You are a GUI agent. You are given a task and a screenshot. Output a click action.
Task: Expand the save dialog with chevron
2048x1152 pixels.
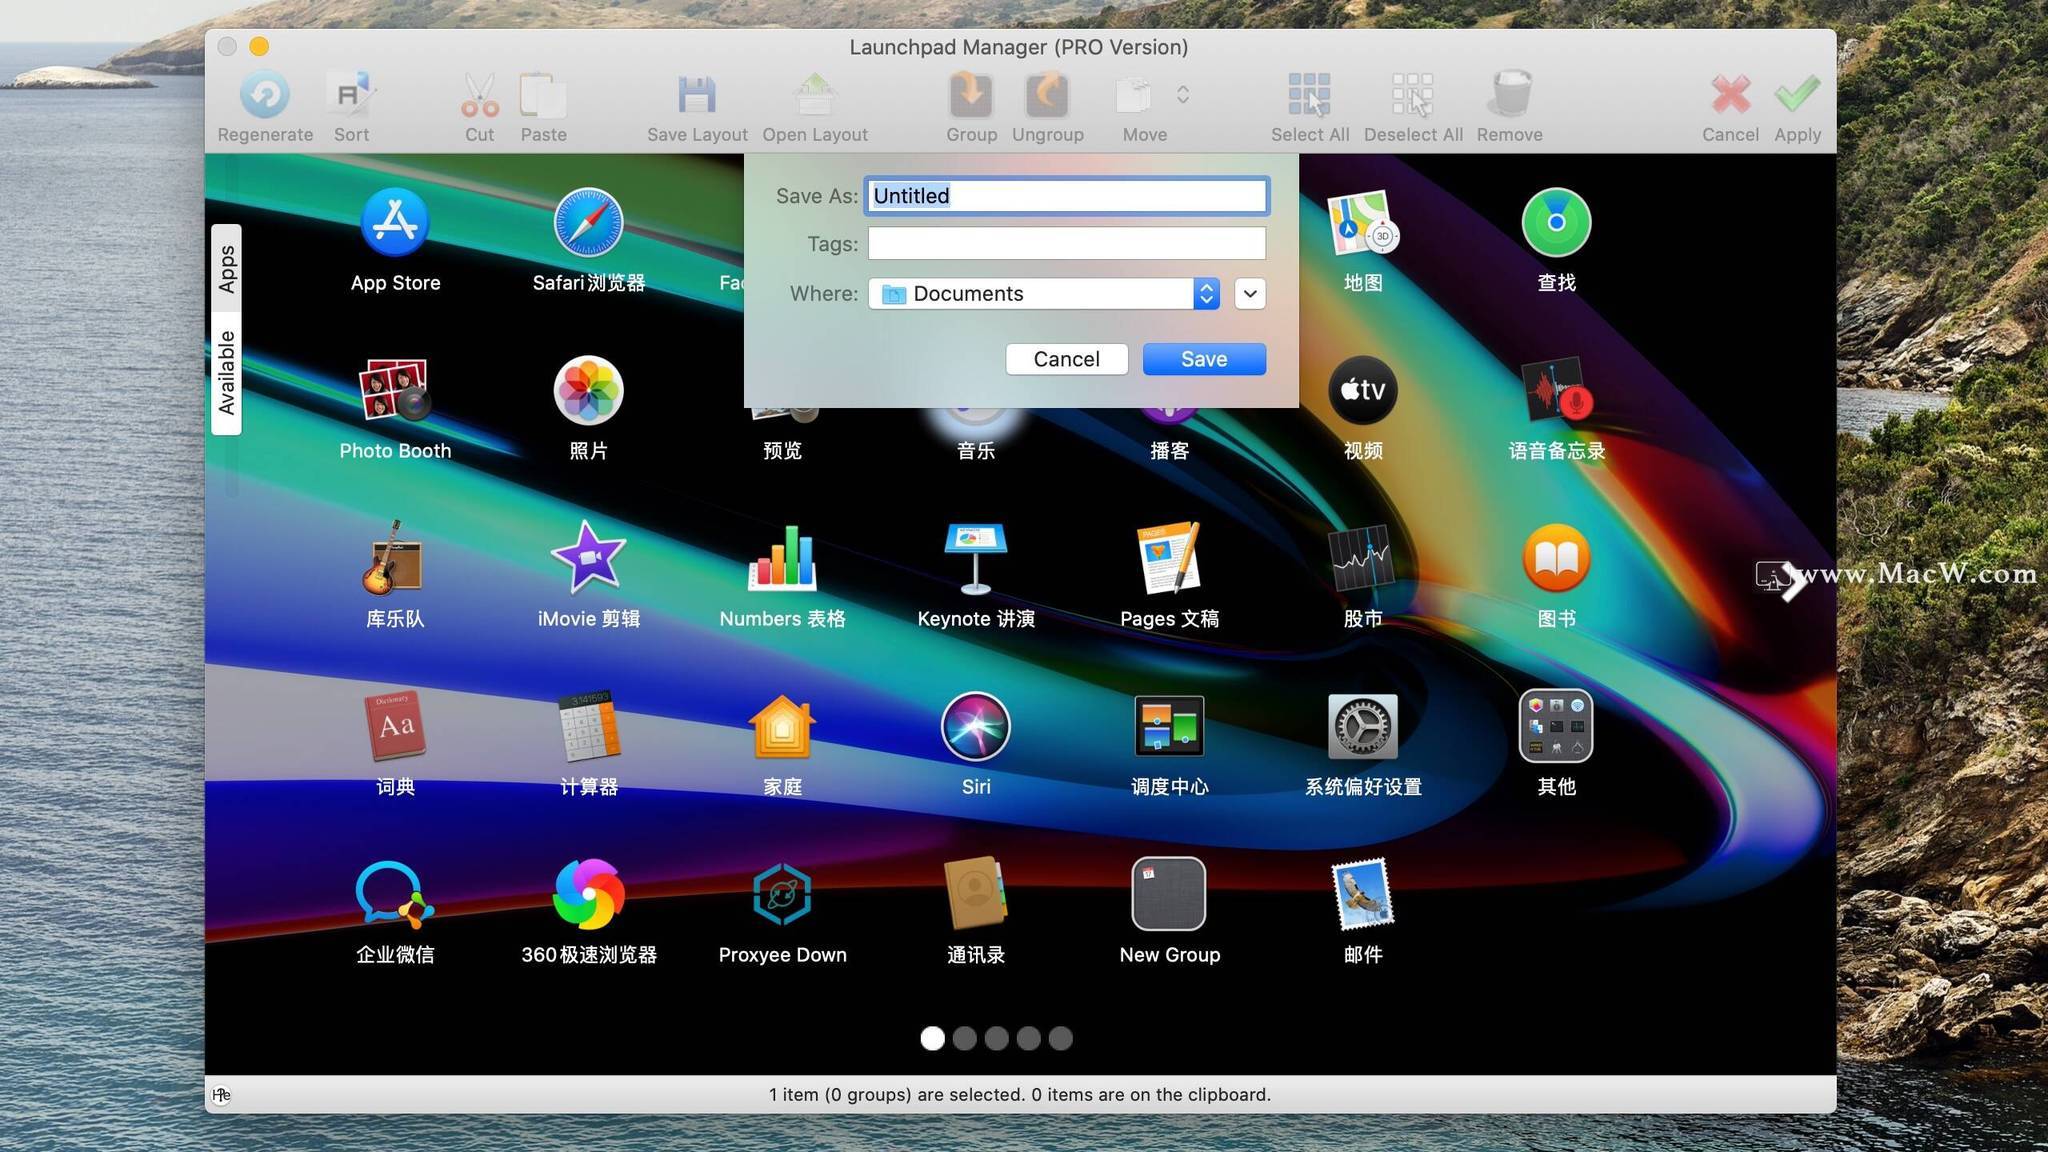point(1250,293)
